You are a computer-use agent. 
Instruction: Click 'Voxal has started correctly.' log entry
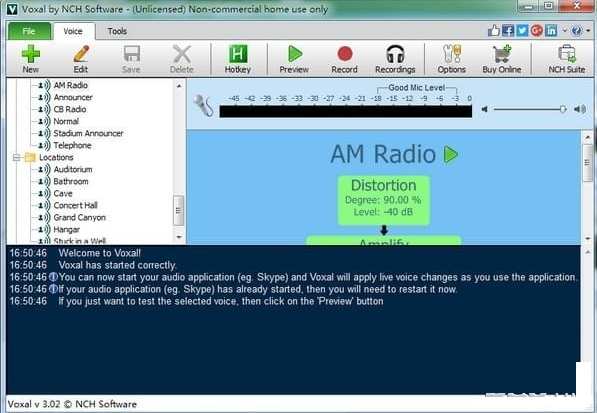tap(118, 265)
